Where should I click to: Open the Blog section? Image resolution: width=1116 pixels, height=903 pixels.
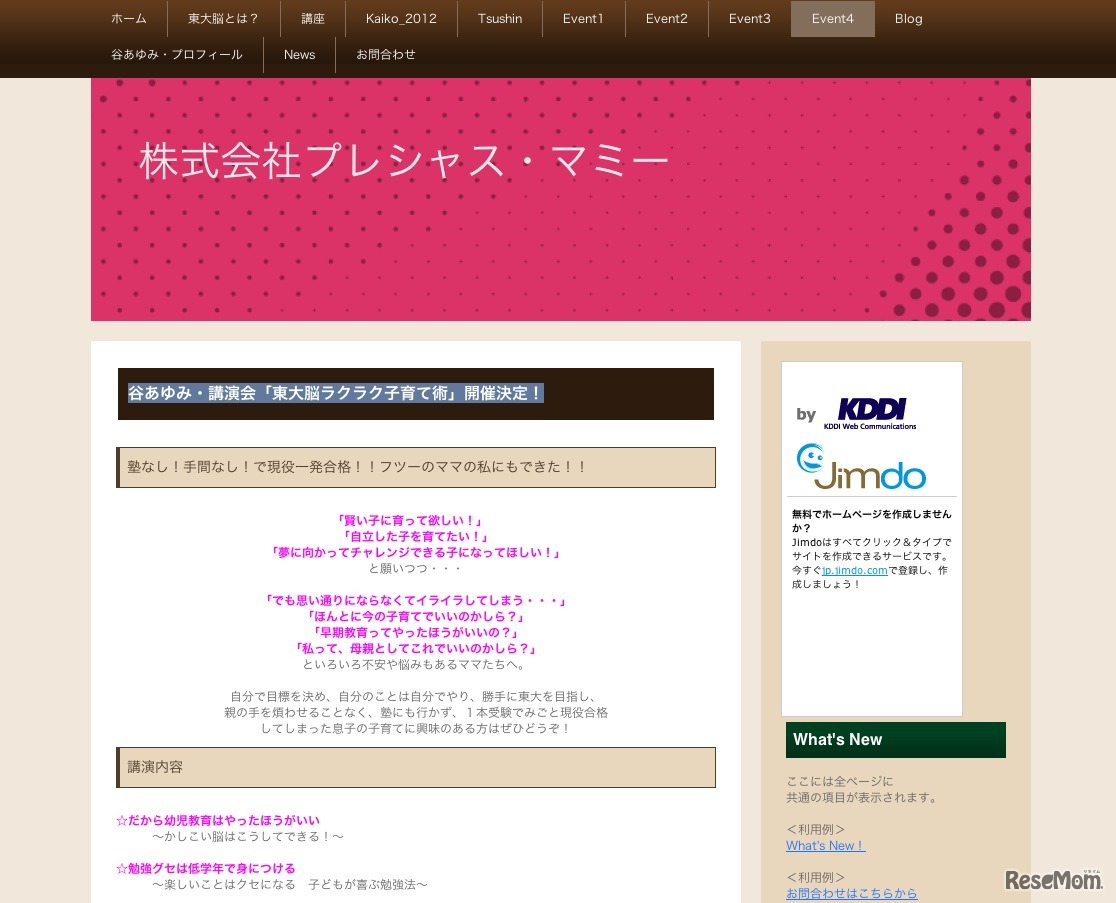(x=908, y=18)
